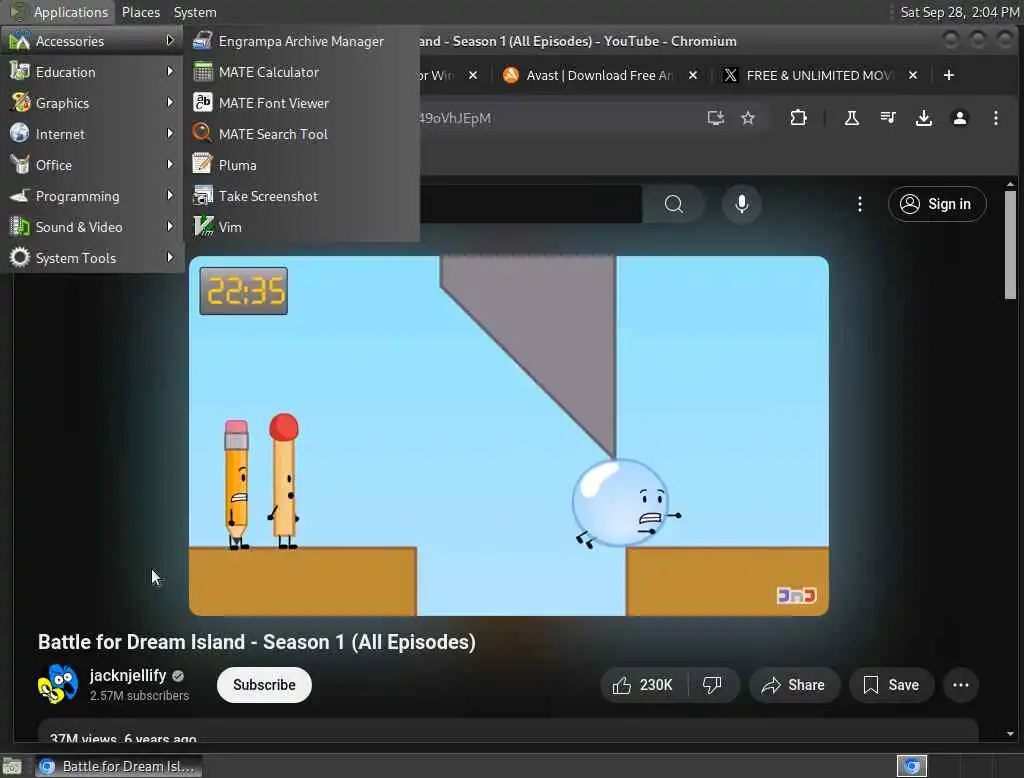This screenshot has height=778, width=1024.
Task: Open a new Chromium tab
Action: pos(949,75)
